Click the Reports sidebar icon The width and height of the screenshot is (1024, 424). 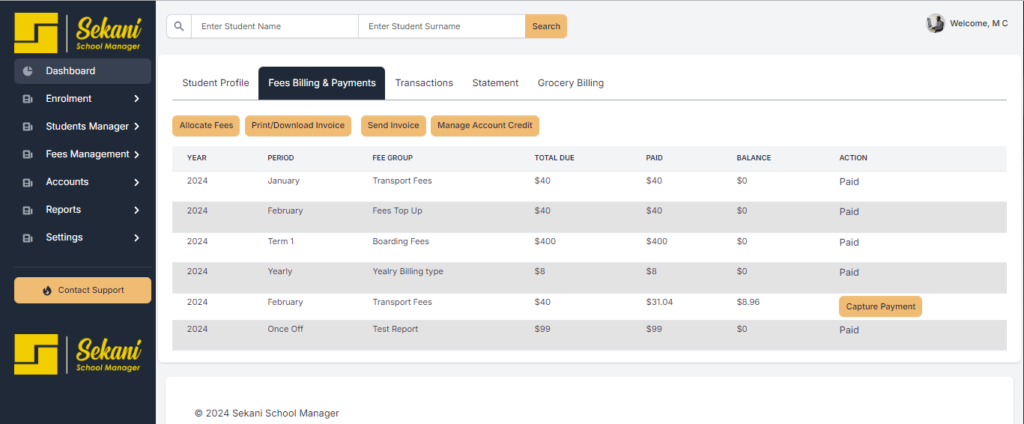click(27, 210)
